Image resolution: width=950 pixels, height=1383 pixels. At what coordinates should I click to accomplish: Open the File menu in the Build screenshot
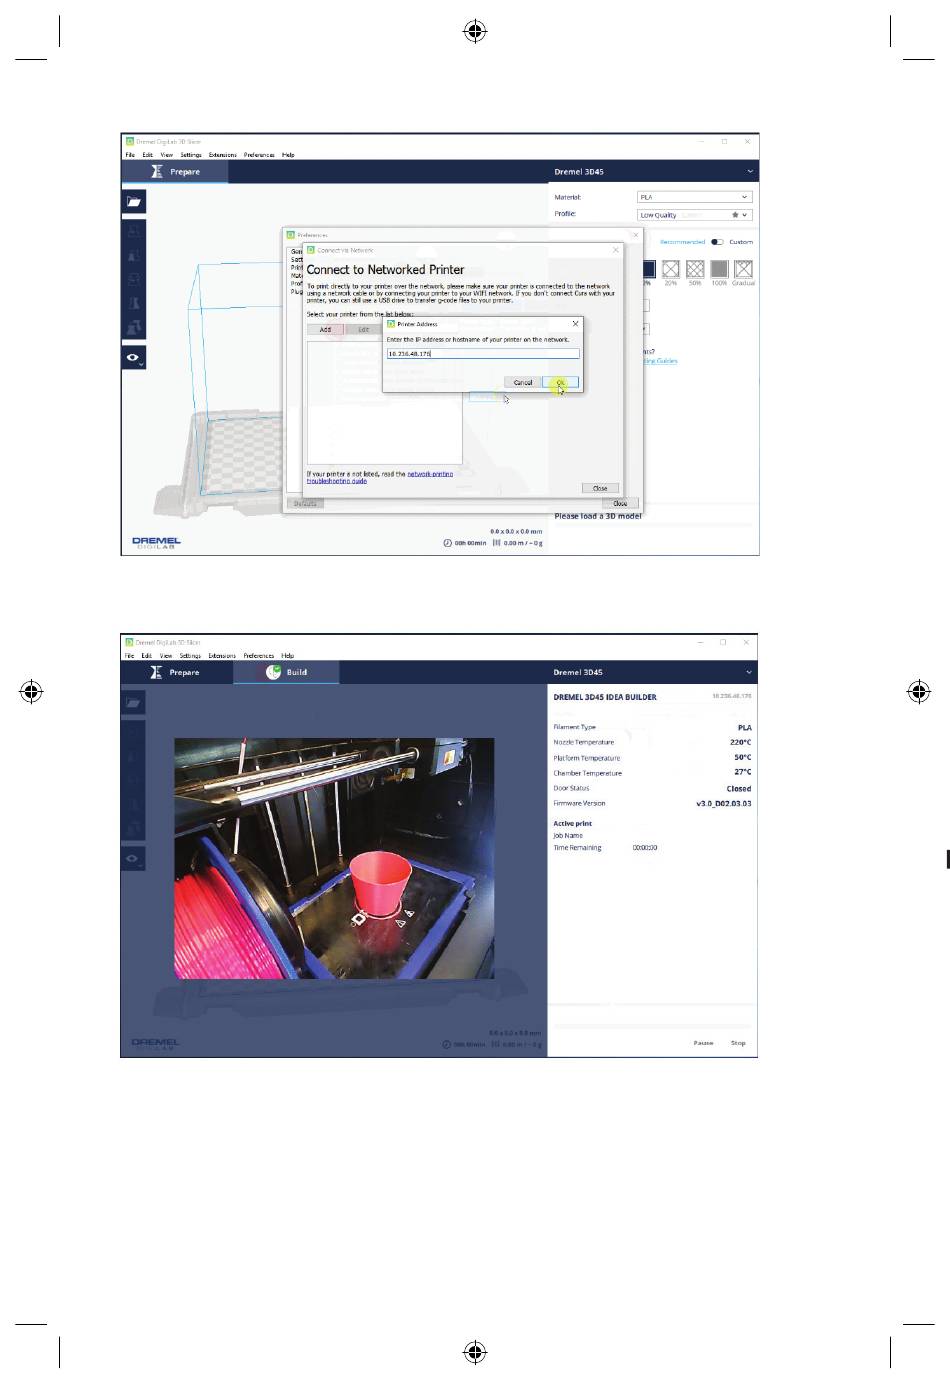click(x=130, y=656)
